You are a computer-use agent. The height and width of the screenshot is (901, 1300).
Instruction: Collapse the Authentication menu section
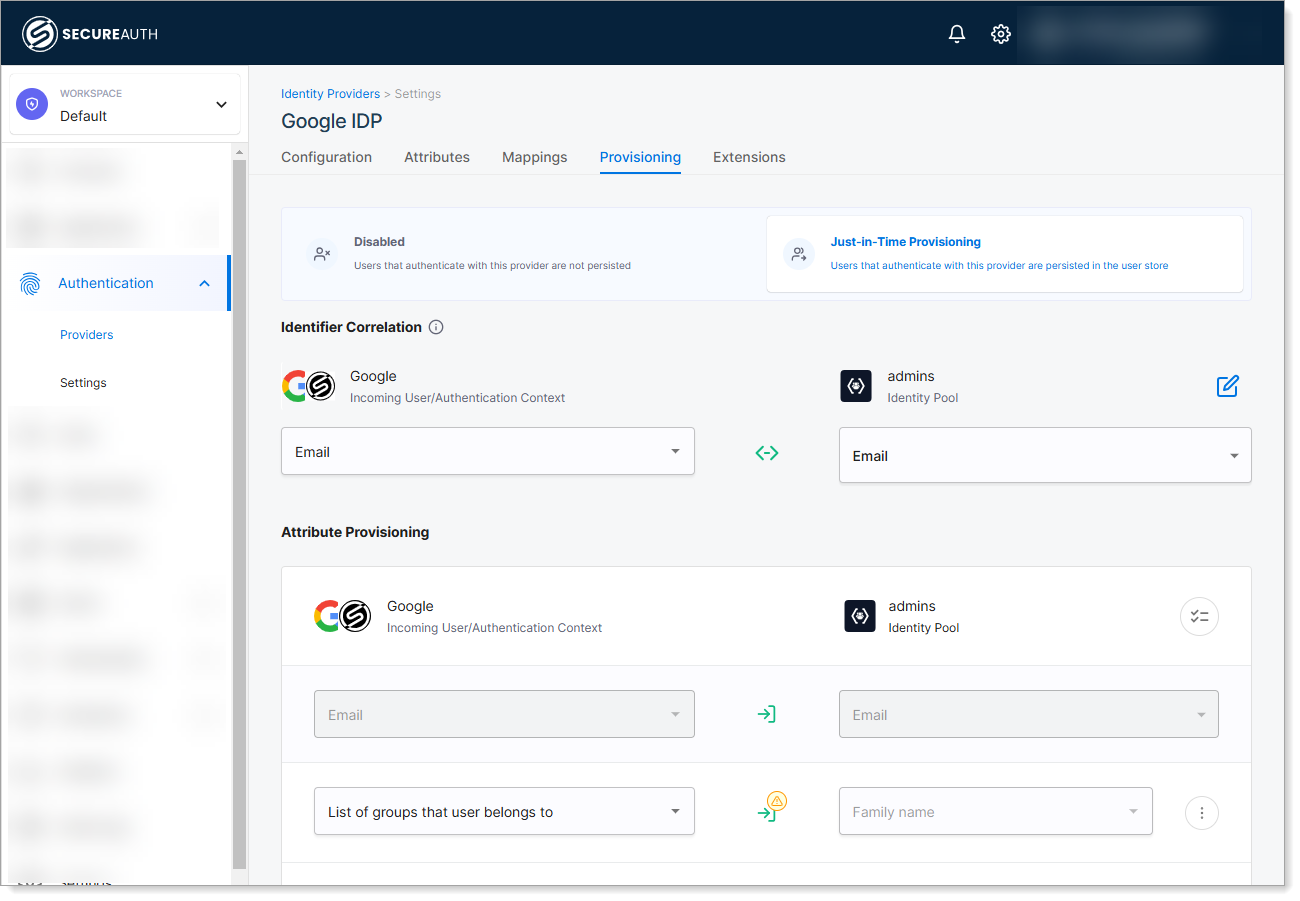(204, 283)
